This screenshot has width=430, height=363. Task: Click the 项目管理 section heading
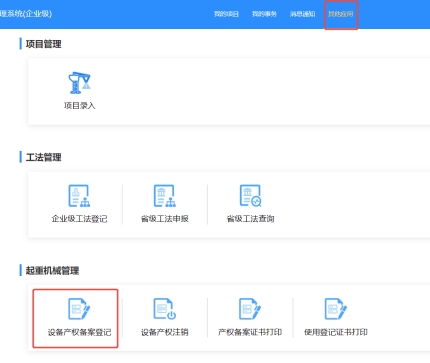43,44
